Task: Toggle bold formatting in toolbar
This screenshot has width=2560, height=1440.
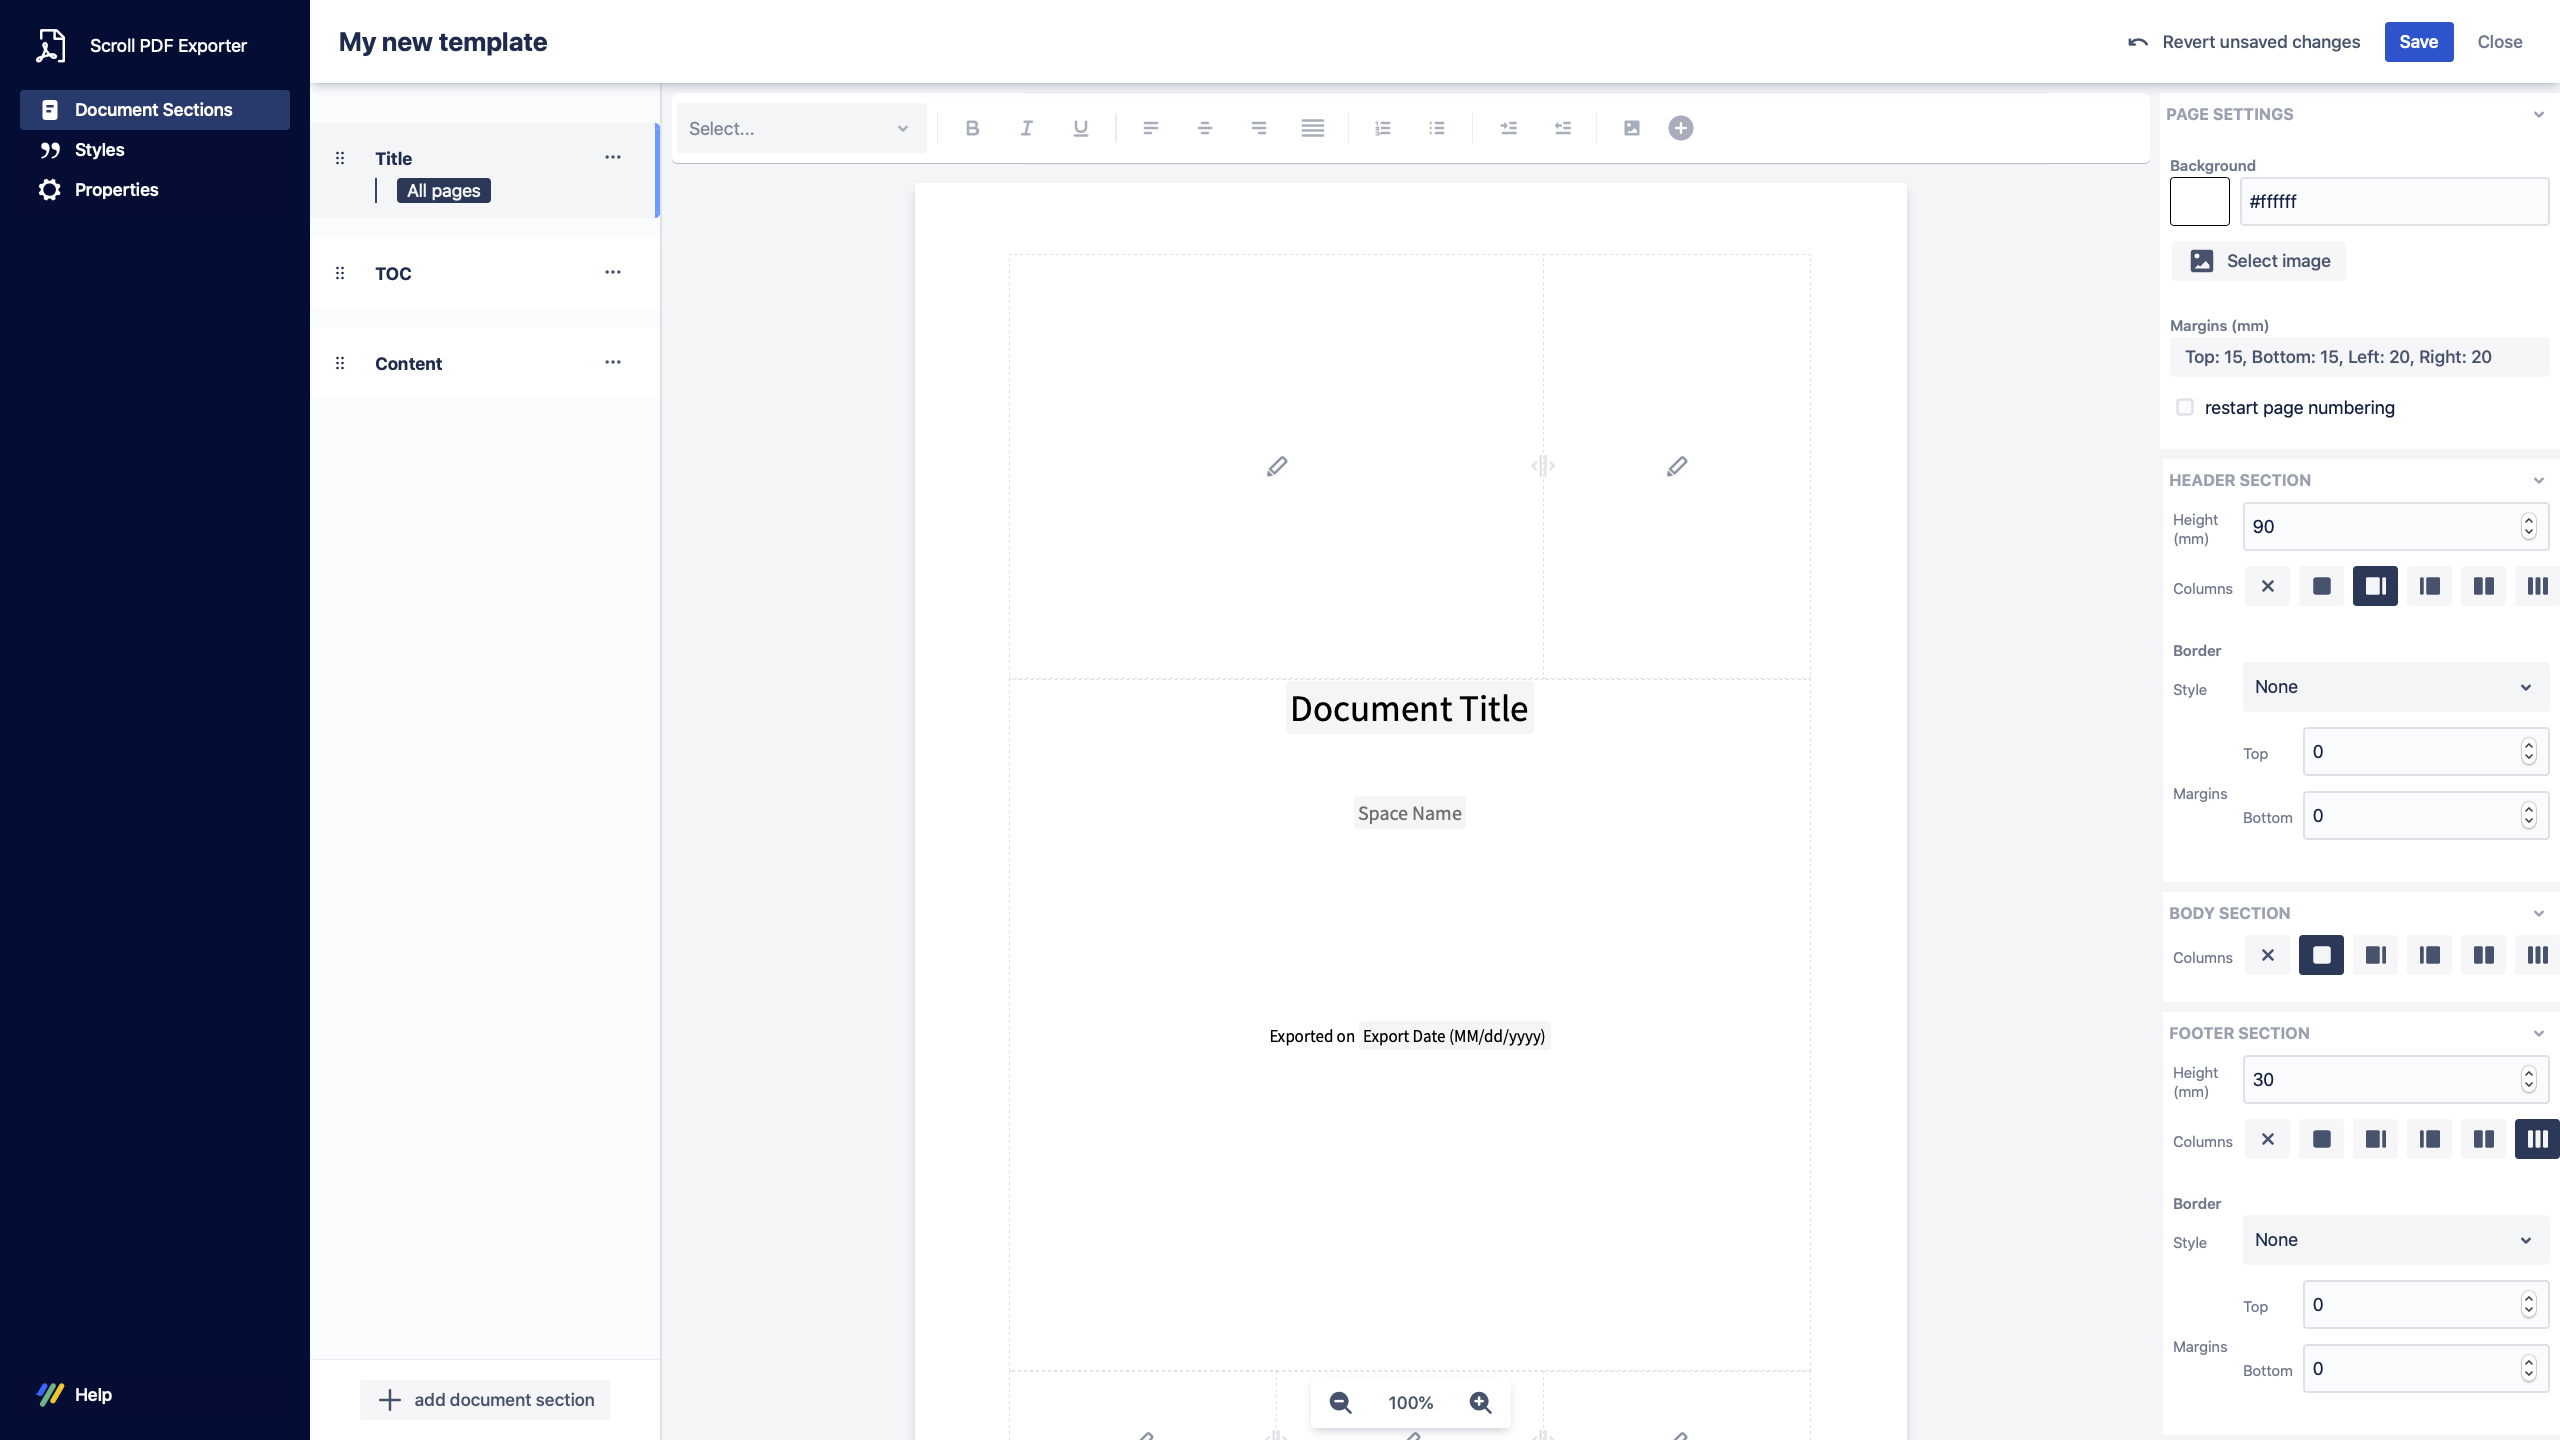Action: (x=972, y=128)
